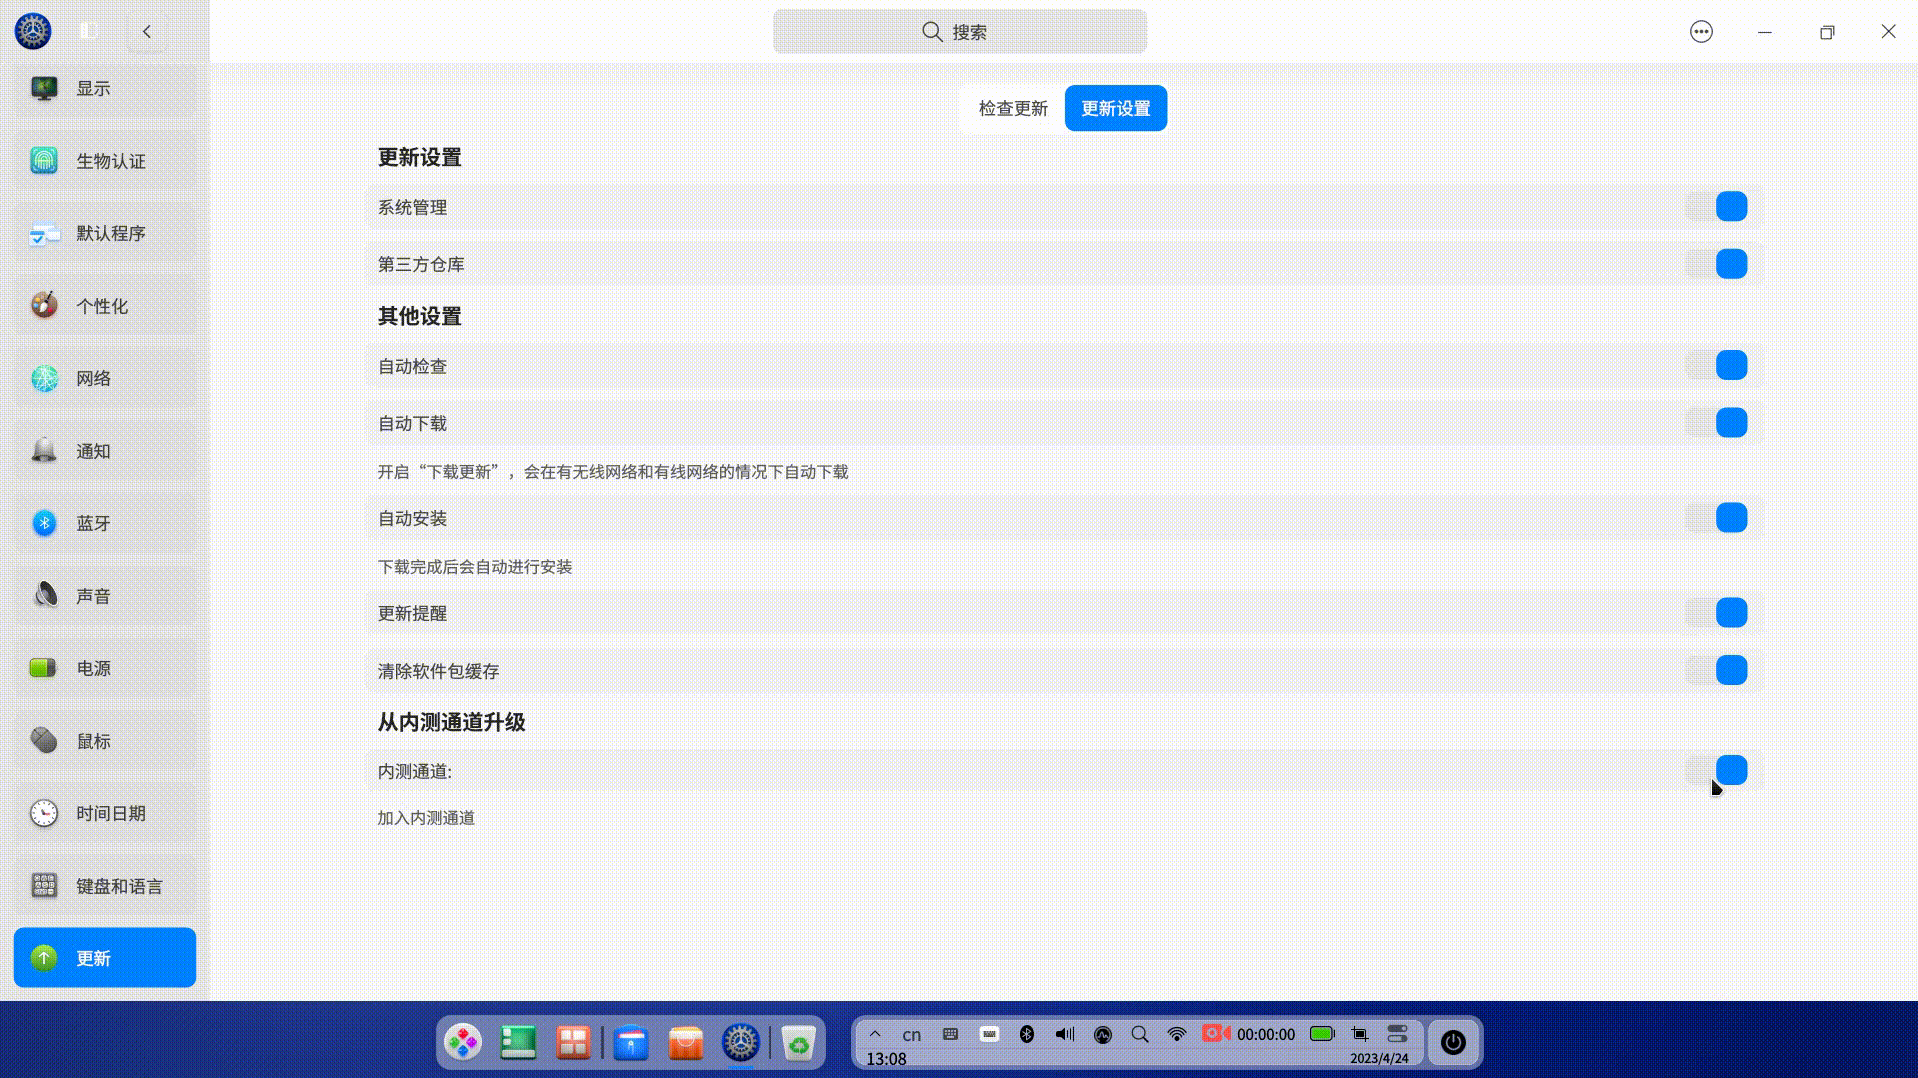Go back with the left arrow button
This screenshot has height=1078, width=1918.
pos(147,31)
